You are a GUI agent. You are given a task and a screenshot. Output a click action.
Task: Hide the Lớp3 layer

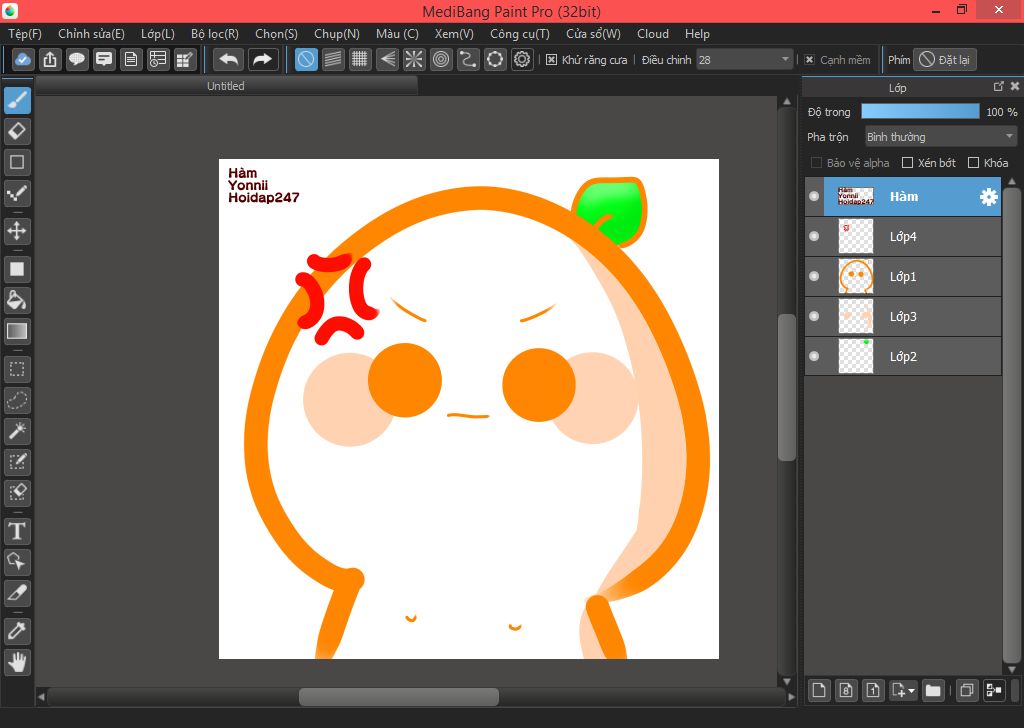(814, 316)
